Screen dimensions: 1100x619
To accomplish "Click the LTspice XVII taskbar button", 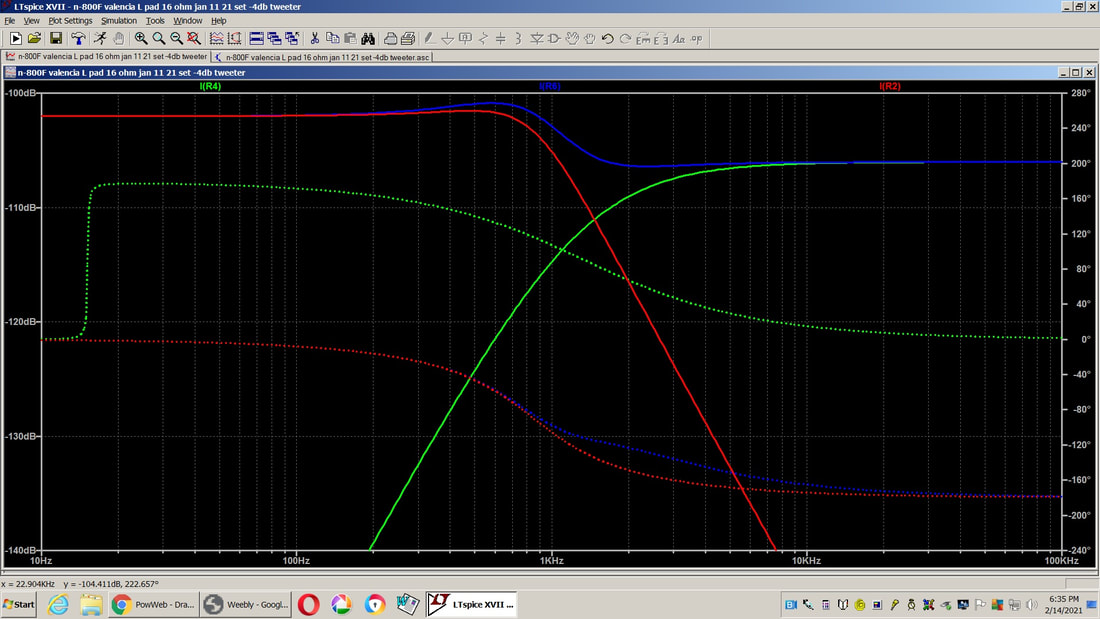I will click(471, 604).
